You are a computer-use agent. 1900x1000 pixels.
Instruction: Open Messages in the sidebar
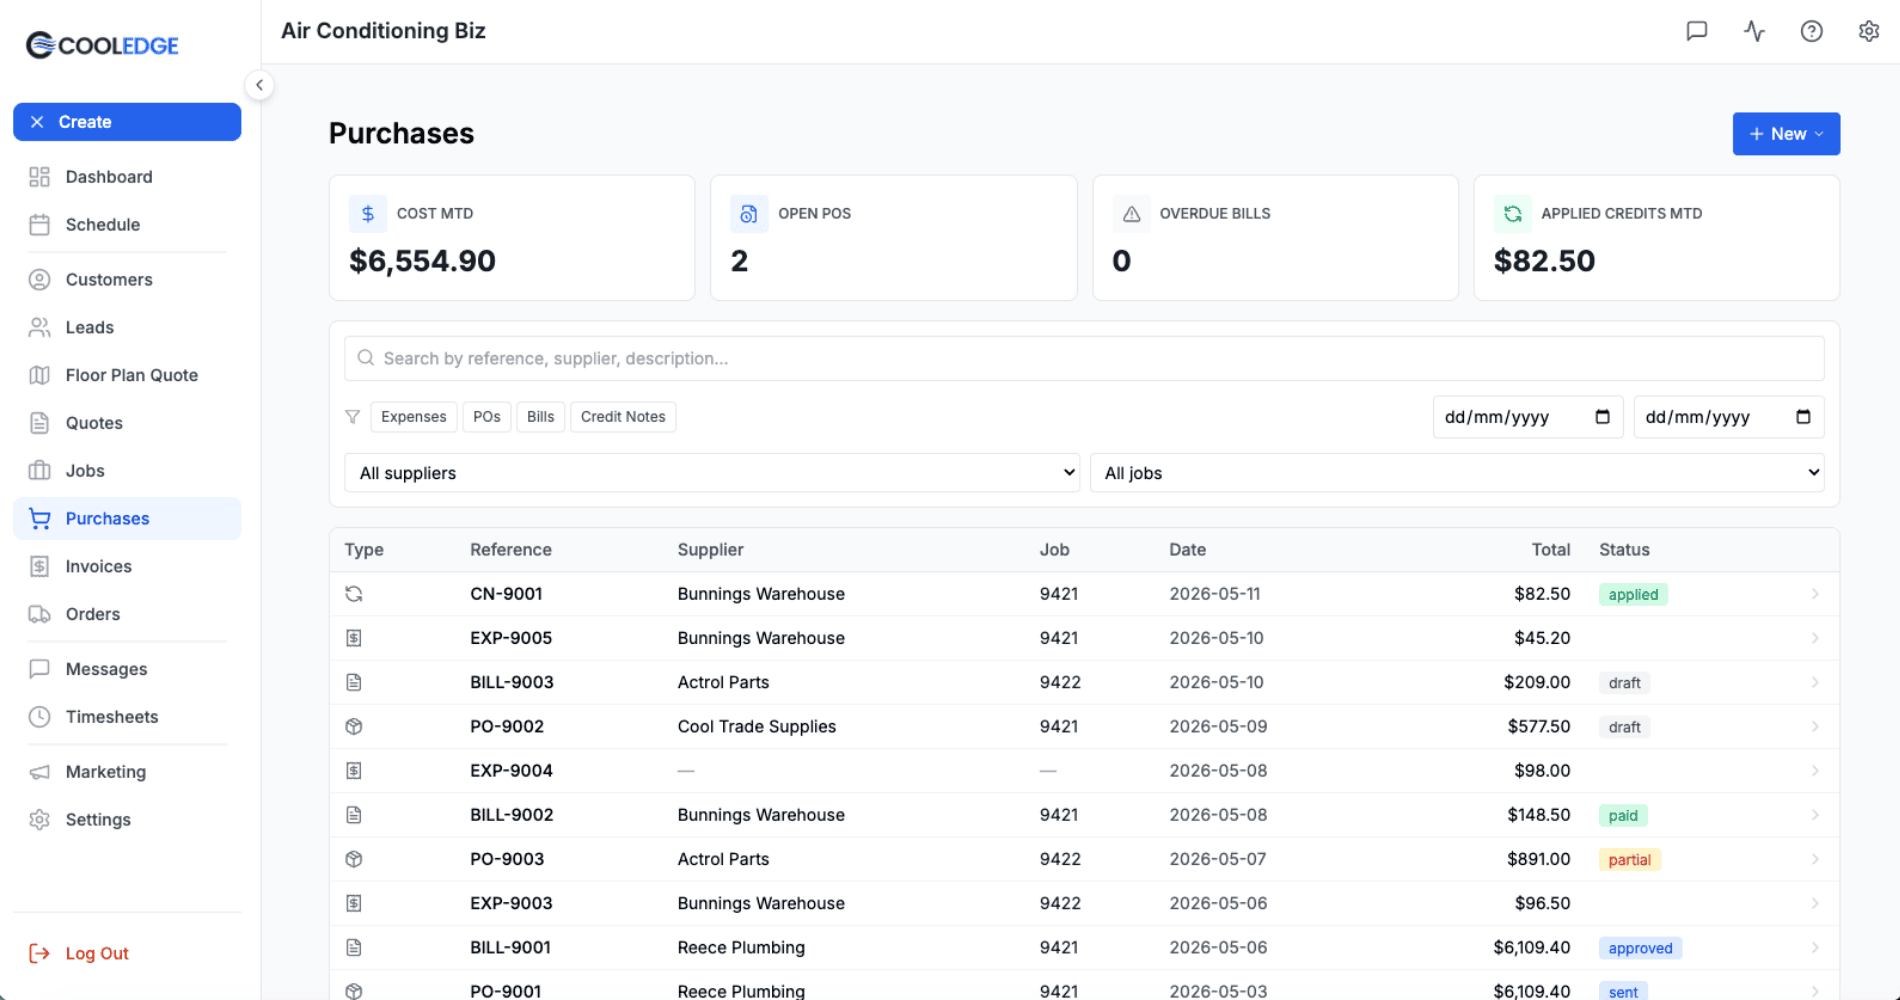point(127,669)
